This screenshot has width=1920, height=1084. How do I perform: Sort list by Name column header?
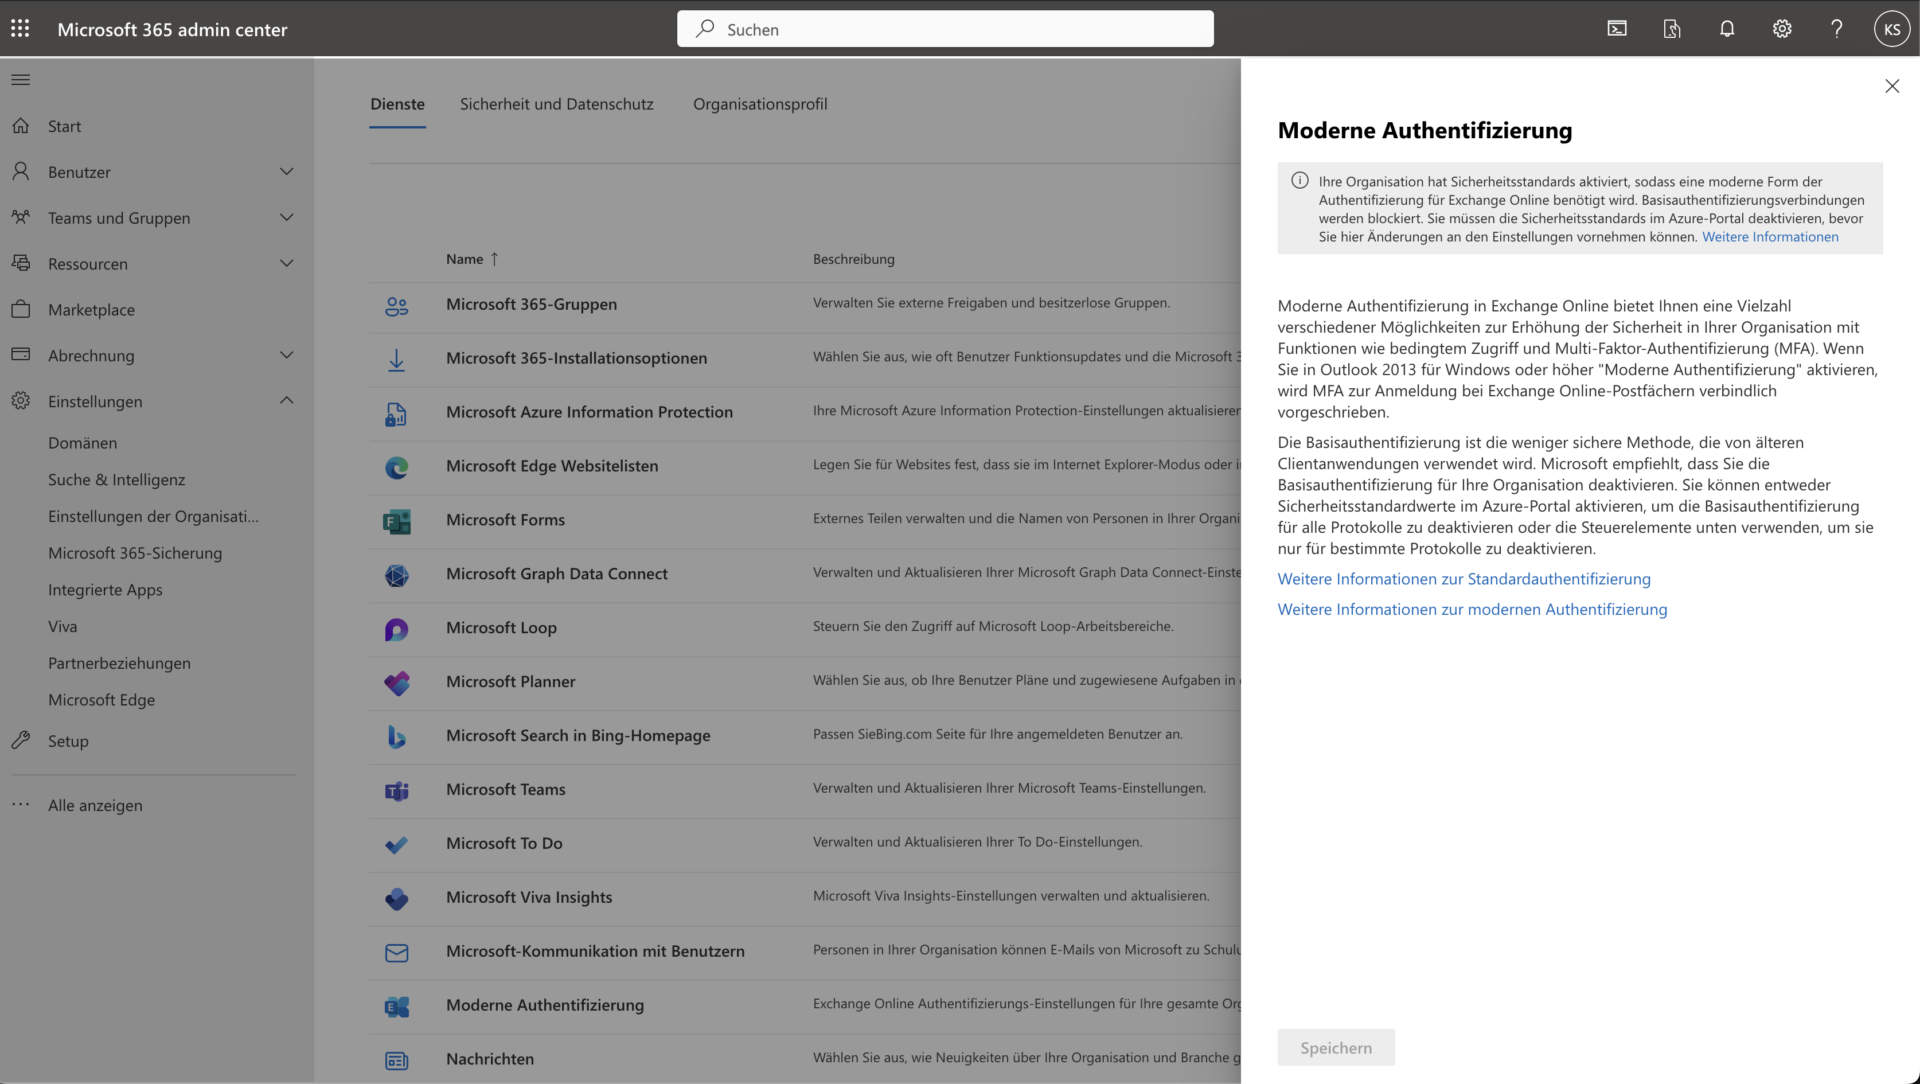[x=465, y=259]
